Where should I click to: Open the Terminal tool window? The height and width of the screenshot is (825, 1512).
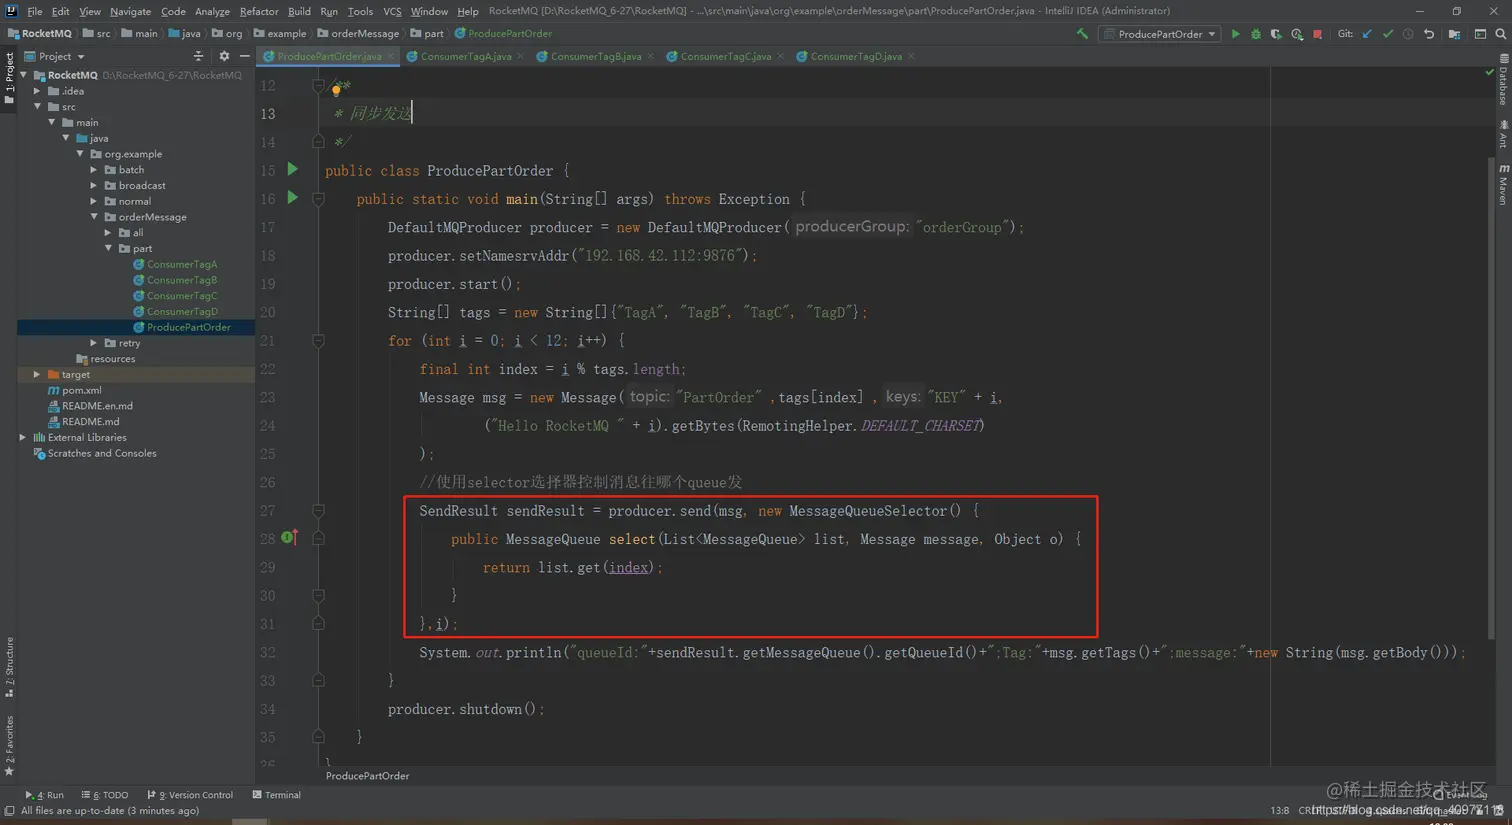click(277, 795)
